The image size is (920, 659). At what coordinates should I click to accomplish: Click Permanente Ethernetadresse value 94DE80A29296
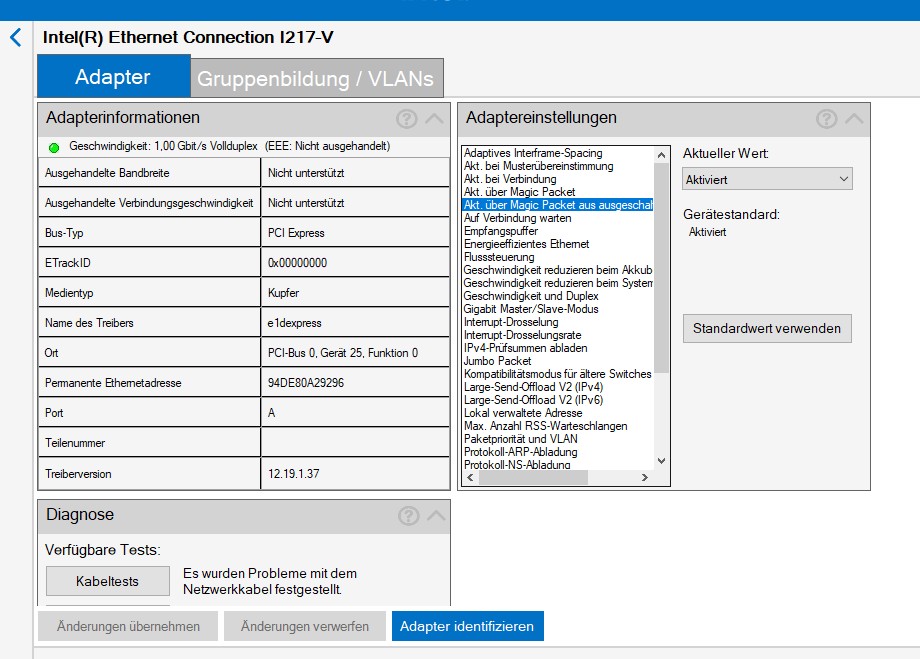(306, 383)
